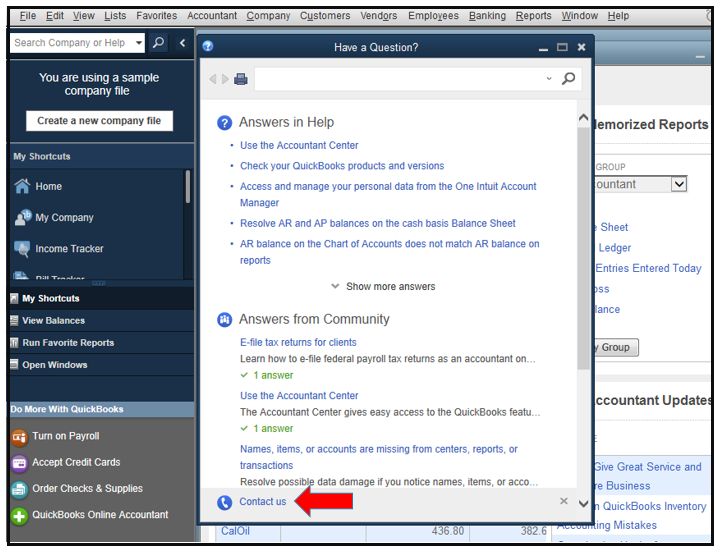Maximize the Have a Question window
This screenshot has width=724, height=559.
[562, 47]
